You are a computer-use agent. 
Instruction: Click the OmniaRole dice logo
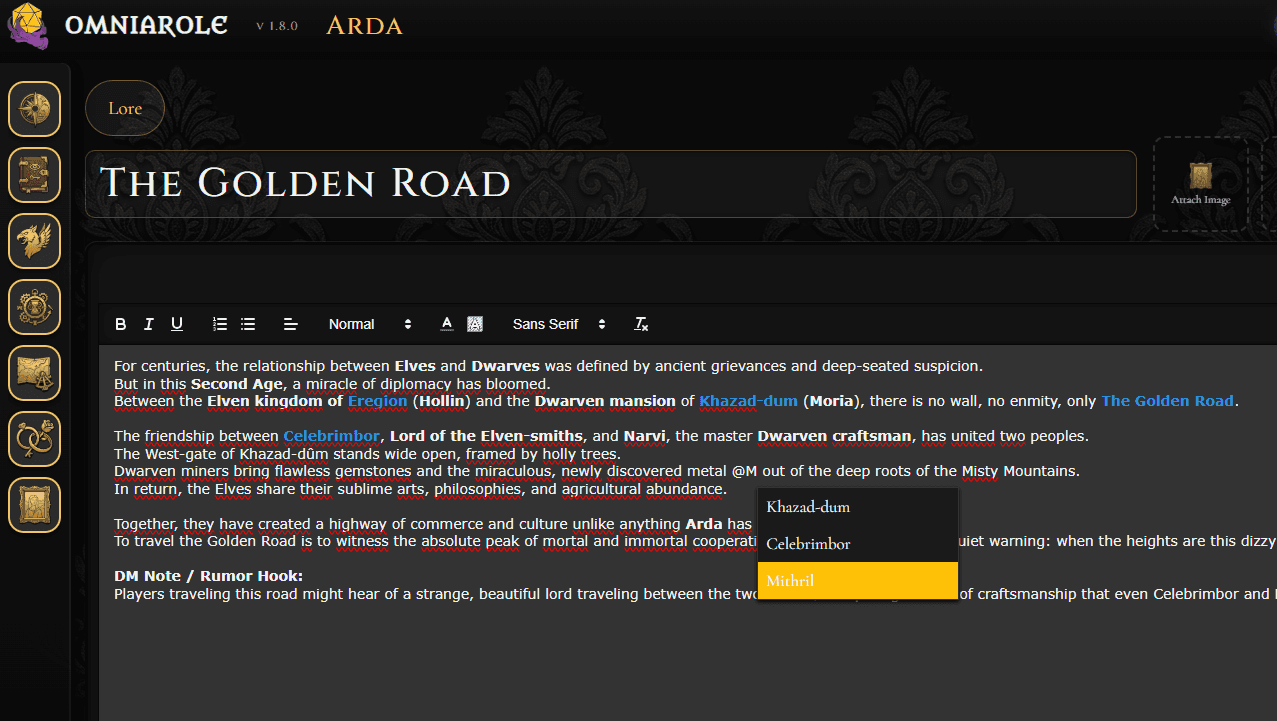click(27, 25)
